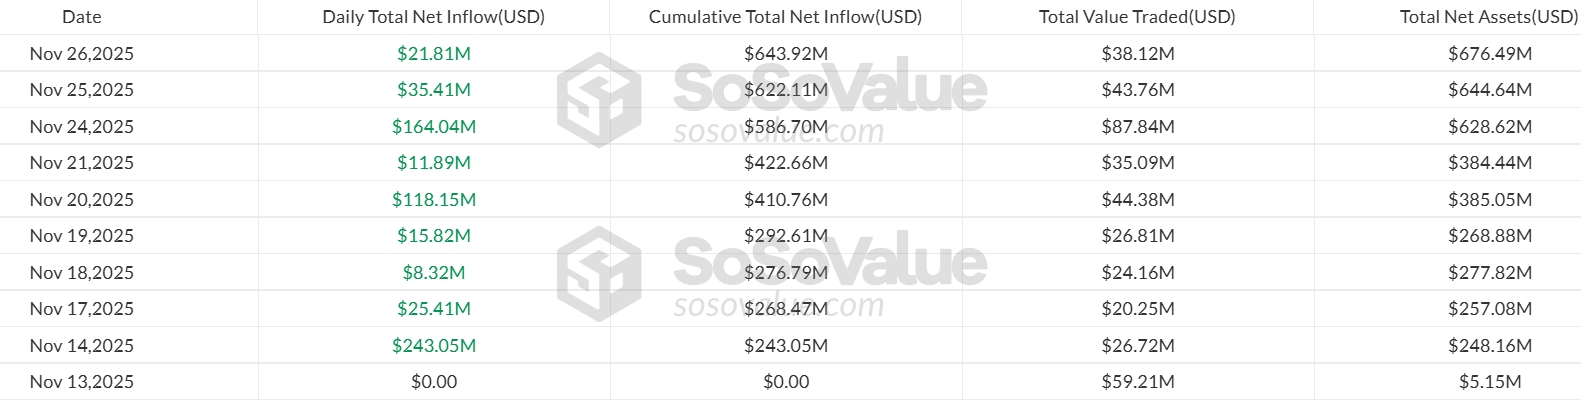
Task: Click the green $8.32M inflow value
Action: [x=434, y=273]
